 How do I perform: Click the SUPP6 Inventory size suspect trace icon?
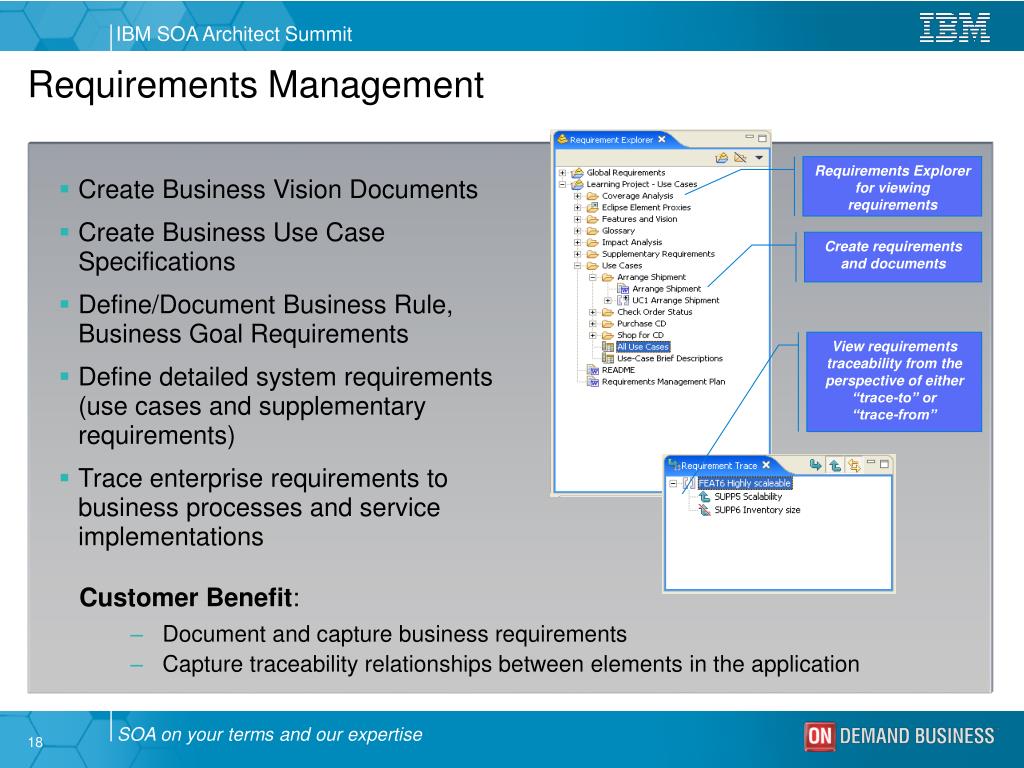[x=705, y=510]
